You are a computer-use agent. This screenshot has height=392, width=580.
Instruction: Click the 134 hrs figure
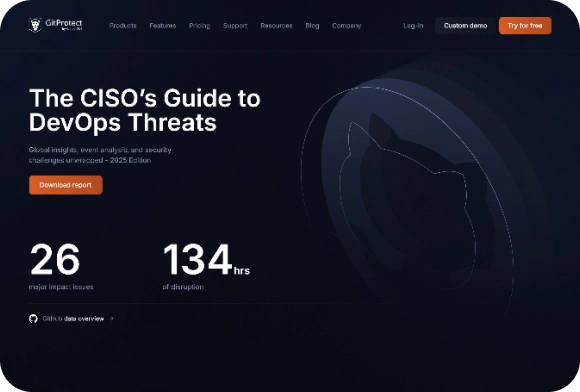pyautogui.click(x=206, y=259)
